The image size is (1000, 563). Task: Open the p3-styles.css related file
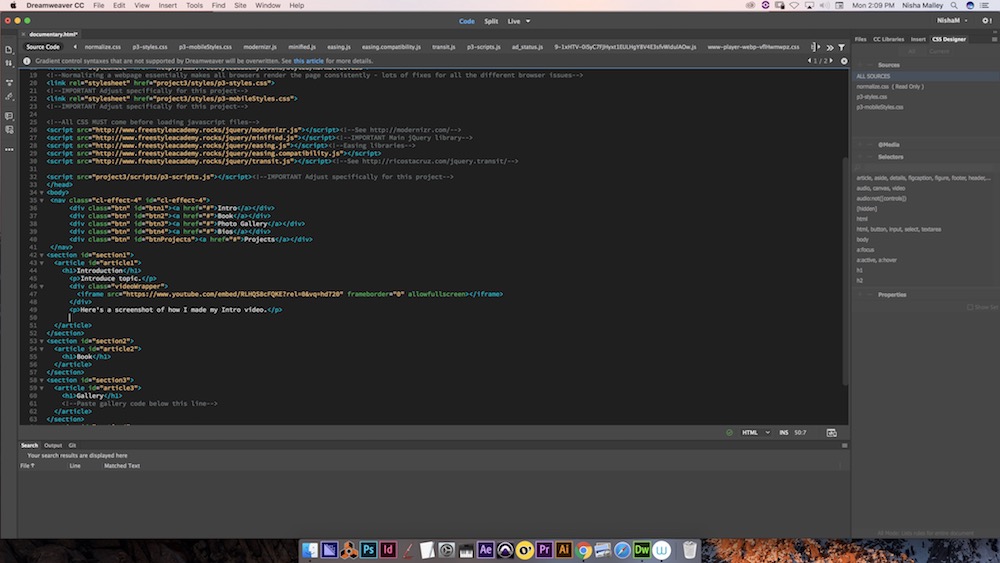(150, 47)
